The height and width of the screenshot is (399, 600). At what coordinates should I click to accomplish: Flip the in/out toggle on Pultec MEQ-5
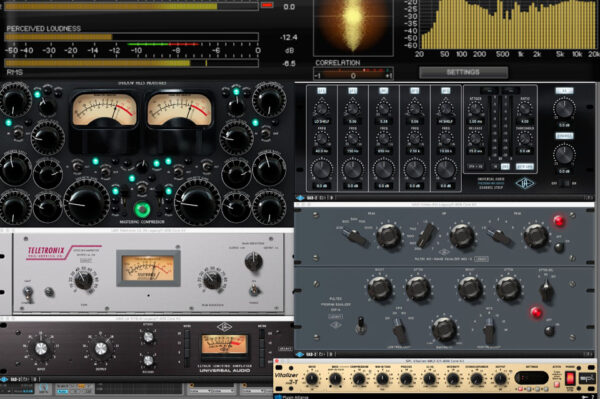coord(559,247)
